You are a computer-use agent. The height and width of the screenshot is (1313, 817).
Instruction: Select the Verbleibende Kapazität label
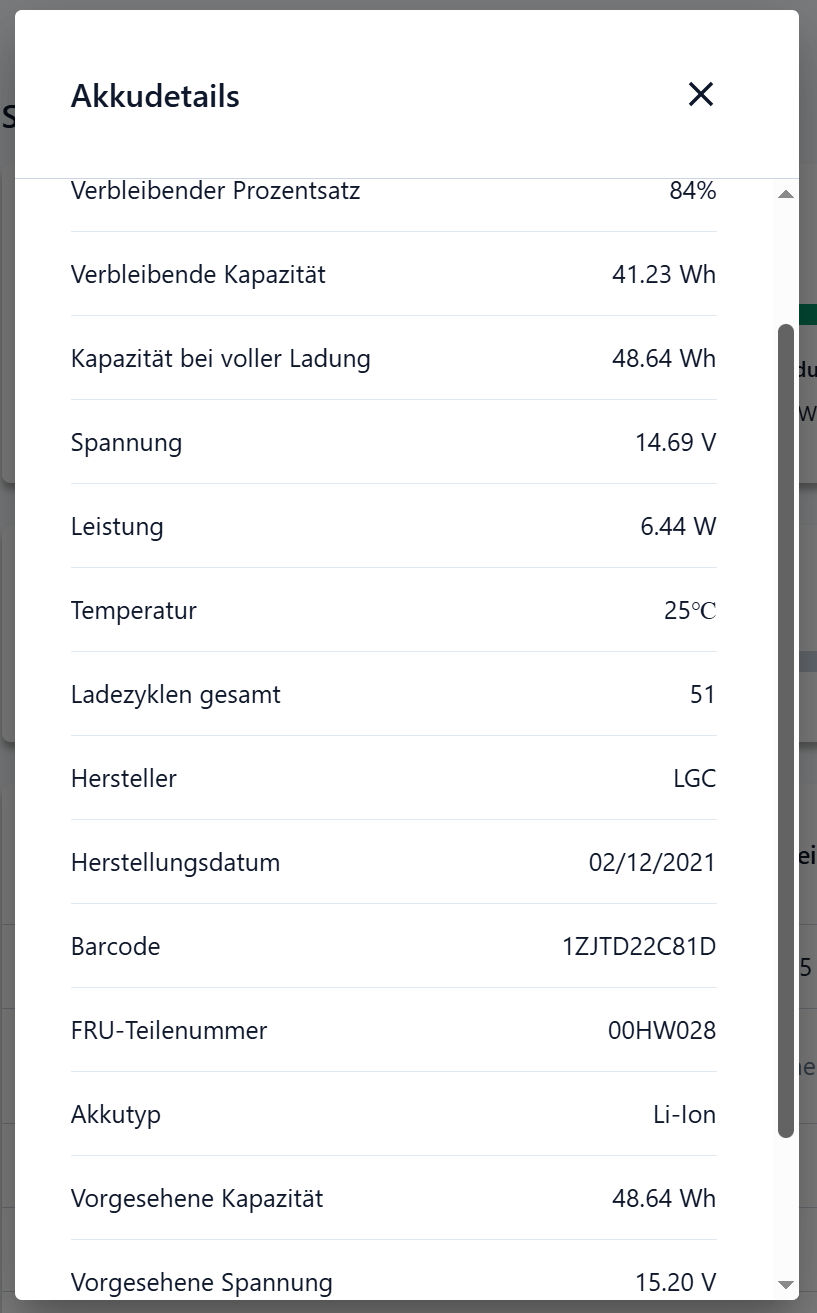(x=198, y=274)
